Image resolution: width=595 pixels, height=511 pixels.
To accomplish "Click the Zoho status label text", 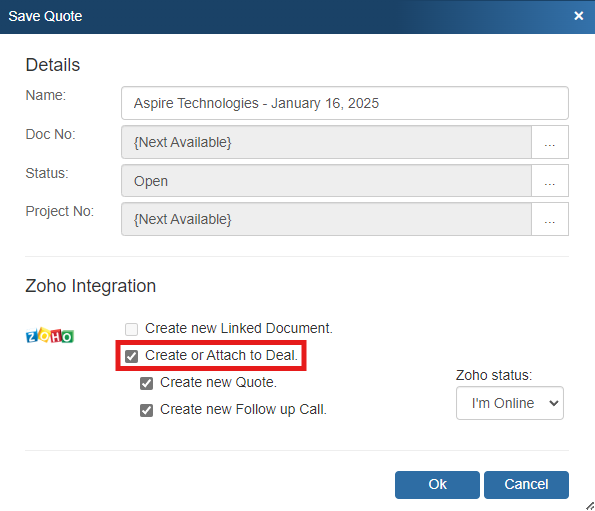I will coord(494,375).
